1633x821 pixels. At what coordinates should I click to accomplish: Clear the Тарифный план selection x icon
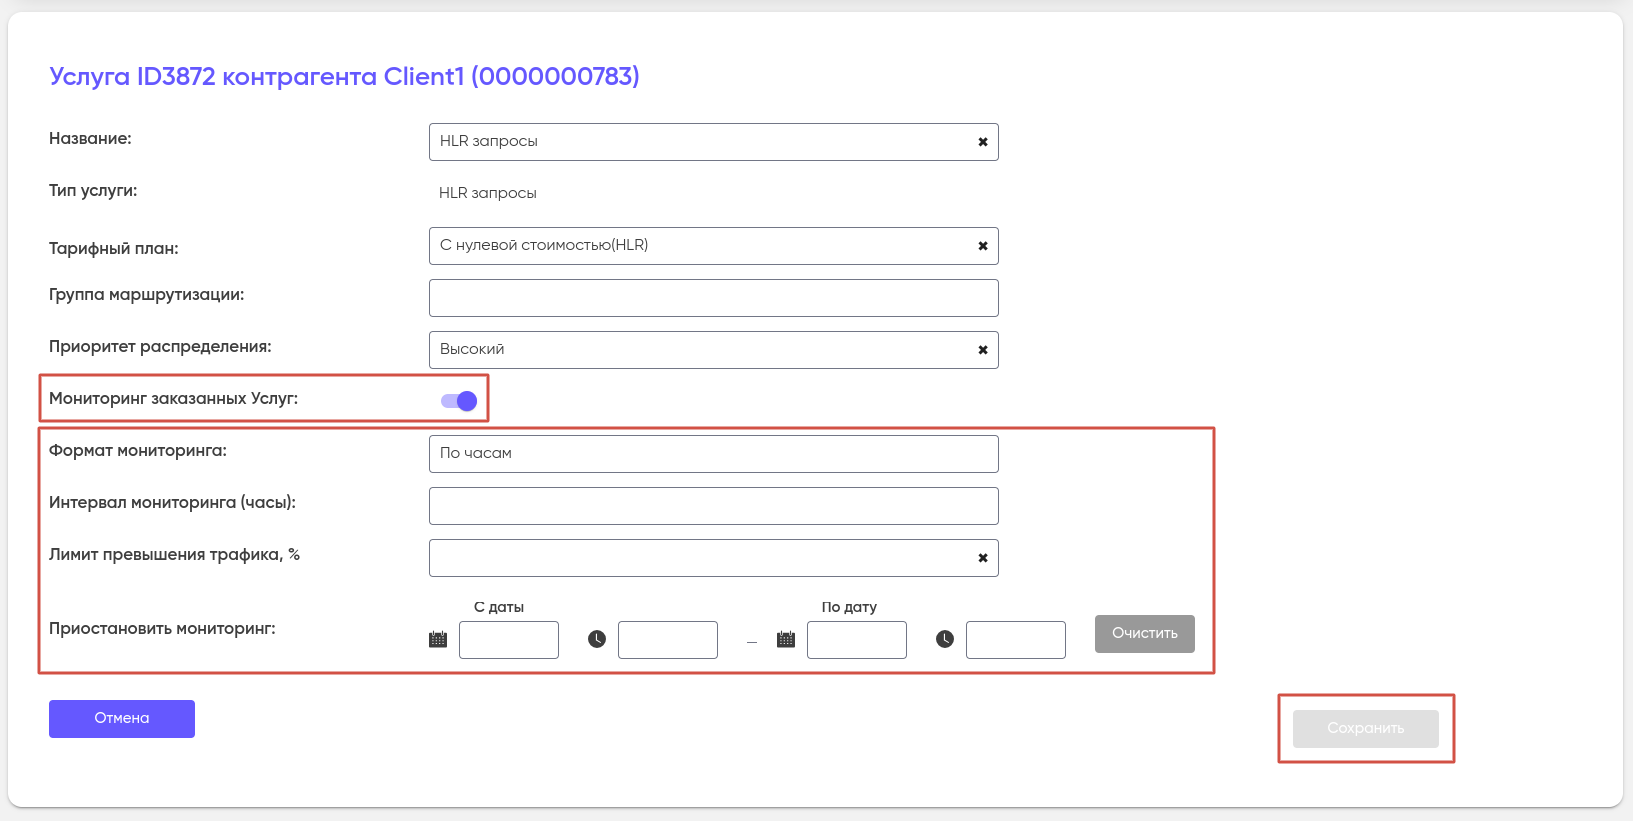(983, 246)
